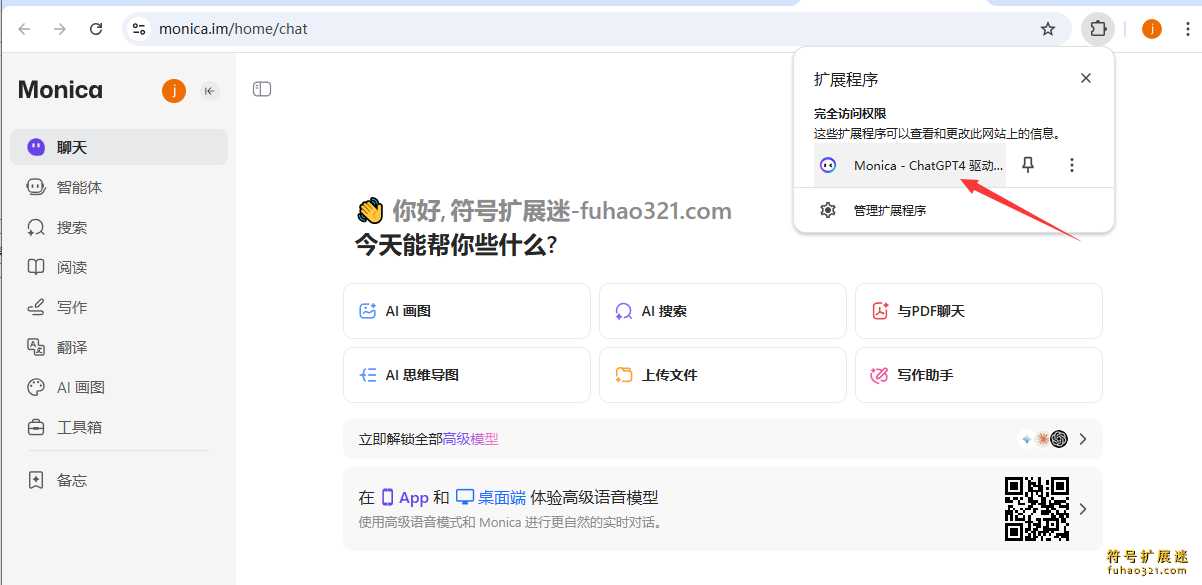Viewport: 1202px width, 585px height.
Task: Click the 上传文件 card
Action: [x=723, y=375]
